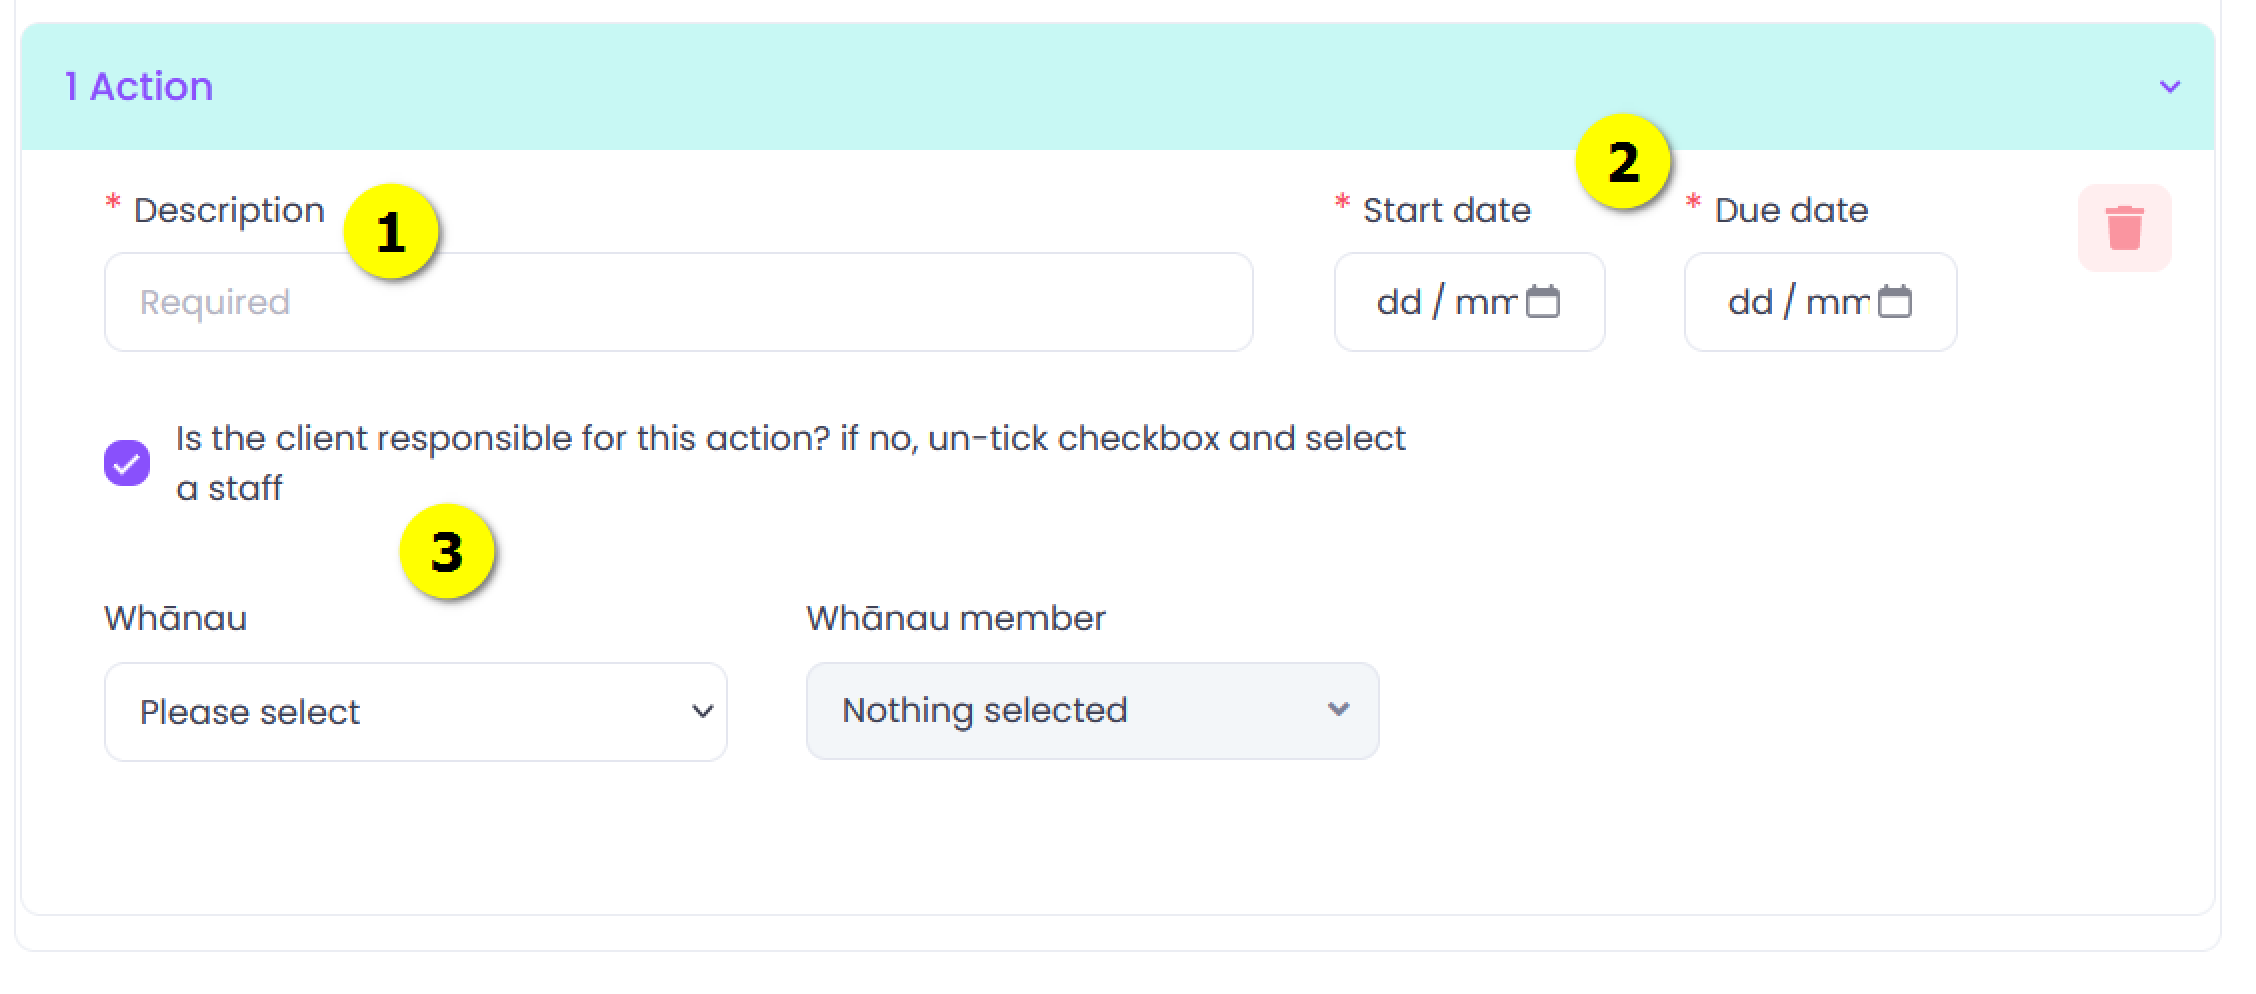Click the Description field label
This screenshot has width=2256, height=994.
click(x=229, y=210)
